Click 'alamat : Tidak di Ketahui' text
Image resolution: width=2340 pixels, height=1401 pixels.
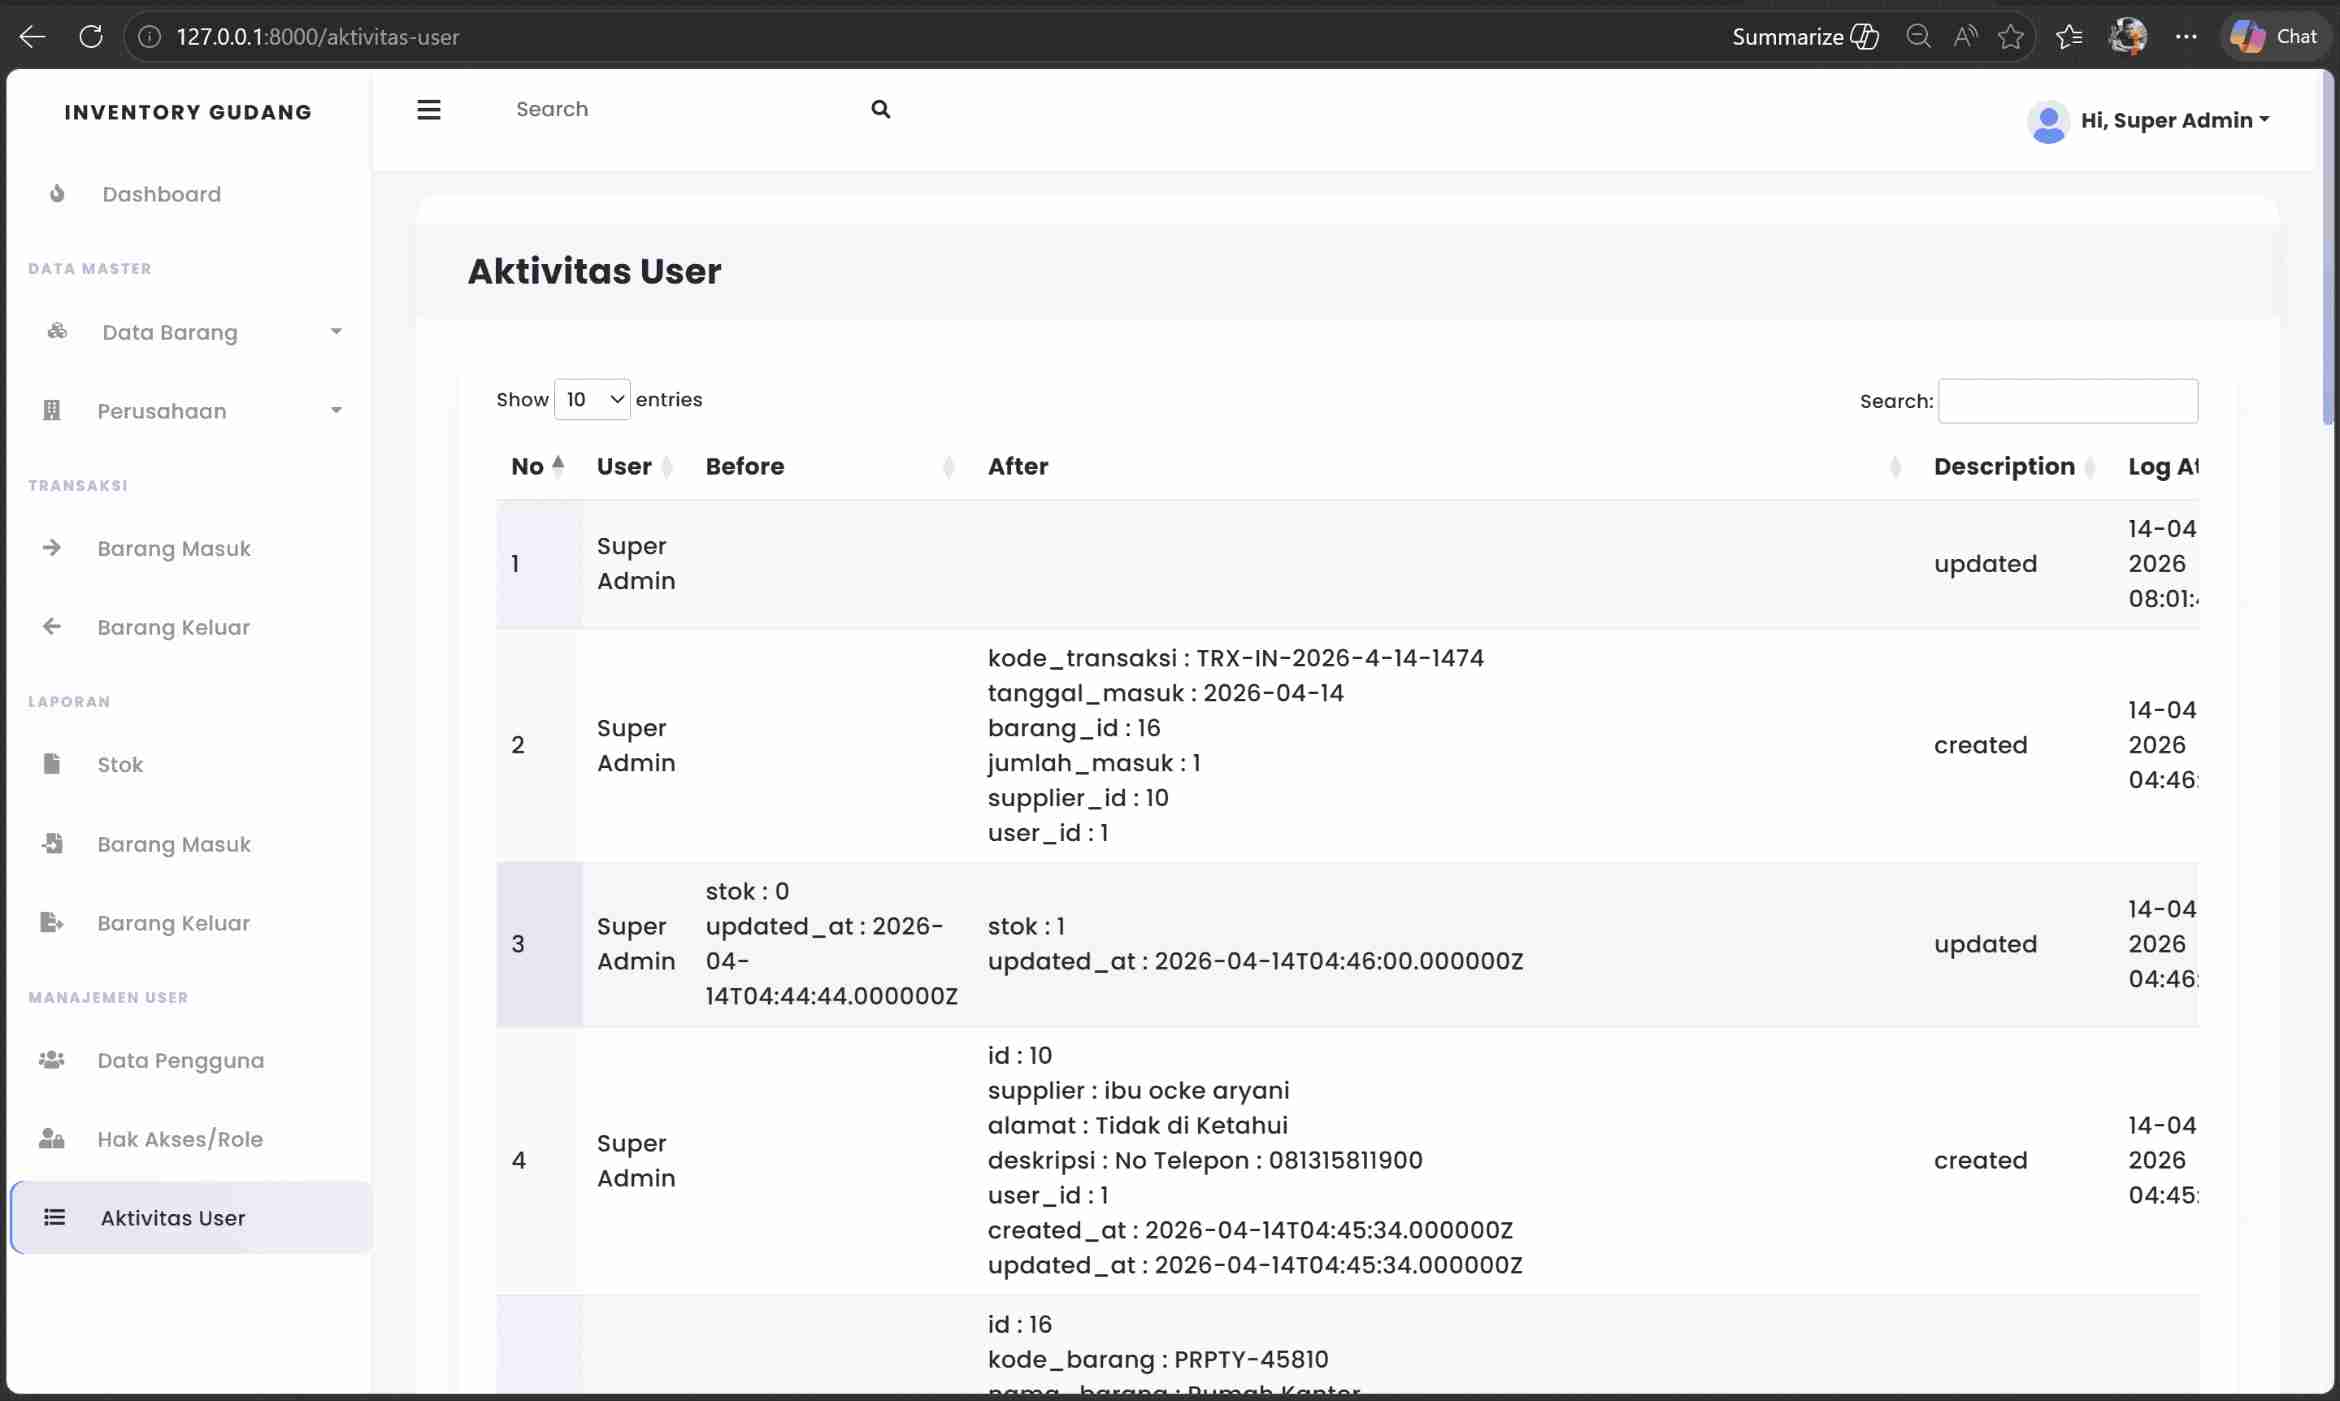(x=1137, y=1125)
